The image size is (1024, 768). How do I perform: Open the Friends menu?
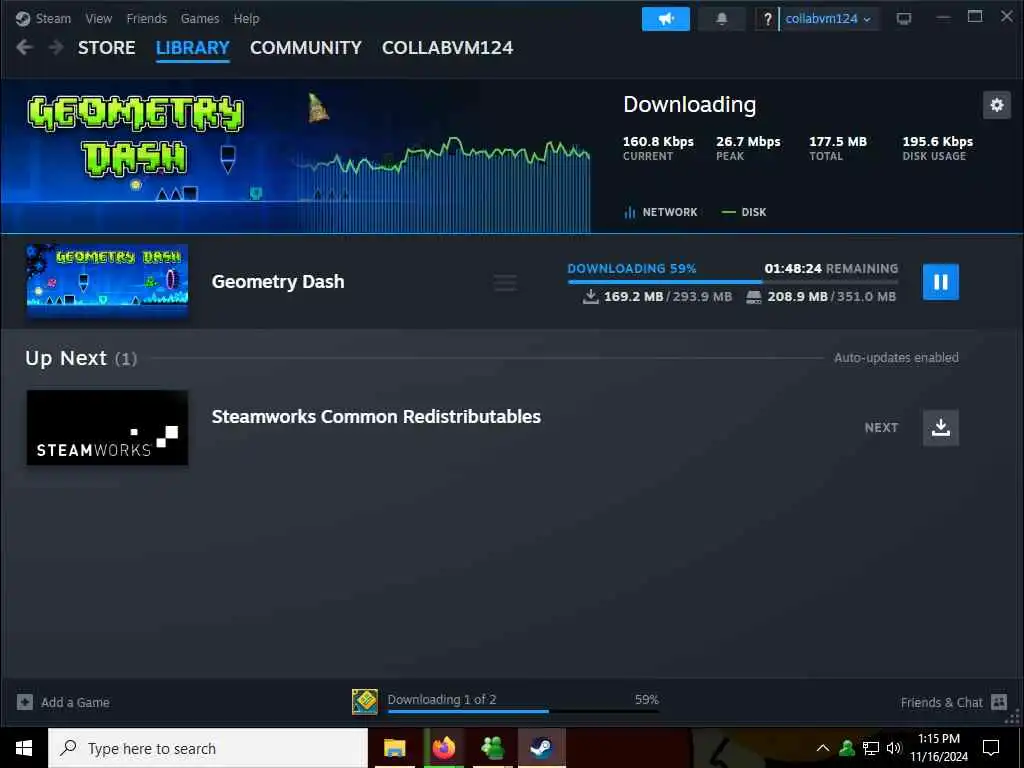(x=146, y=18)
